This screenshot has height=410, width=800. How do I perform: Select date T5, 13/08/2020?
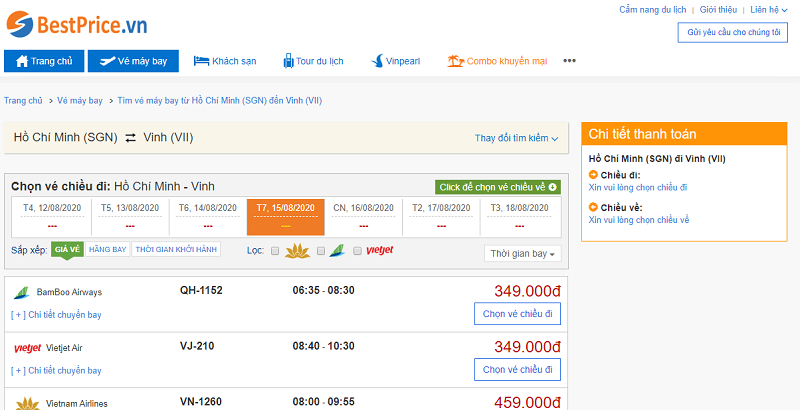(130, 217)
